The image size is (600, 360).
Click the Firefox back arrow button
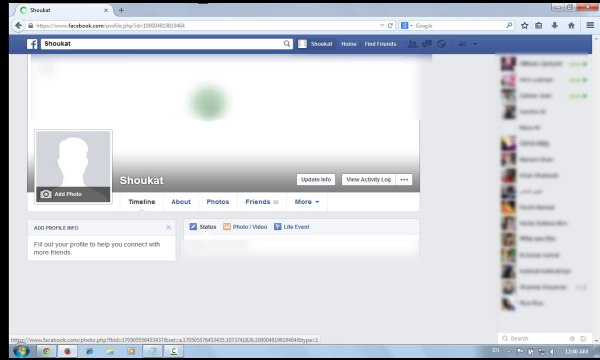tap(18, 26)
